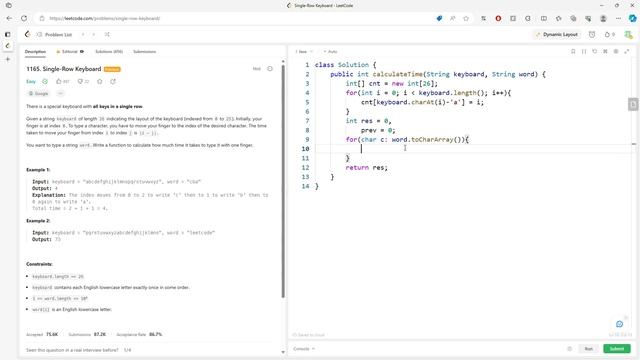The height and width of the screenshot is (360, 640).
Task: Open the AI assistant chat icon in the editor
Action: pos(619,324)
